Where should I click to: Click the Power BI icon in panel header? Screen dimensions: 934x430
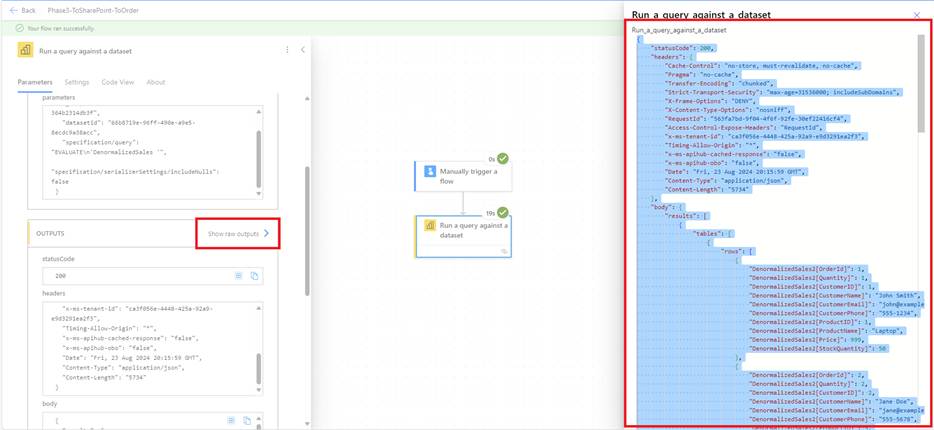(25, 51)
